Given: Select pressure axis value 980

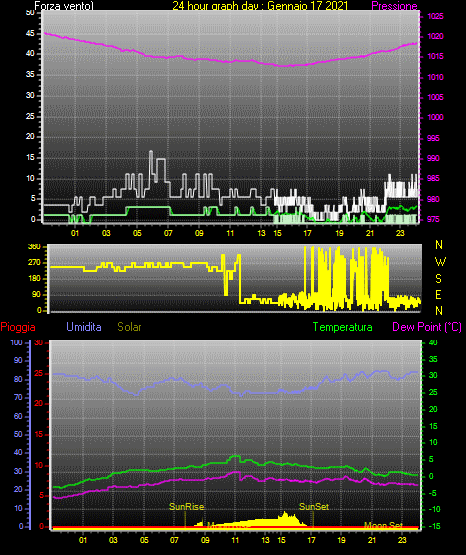Looking at the screenshot, I should [433, 199].
